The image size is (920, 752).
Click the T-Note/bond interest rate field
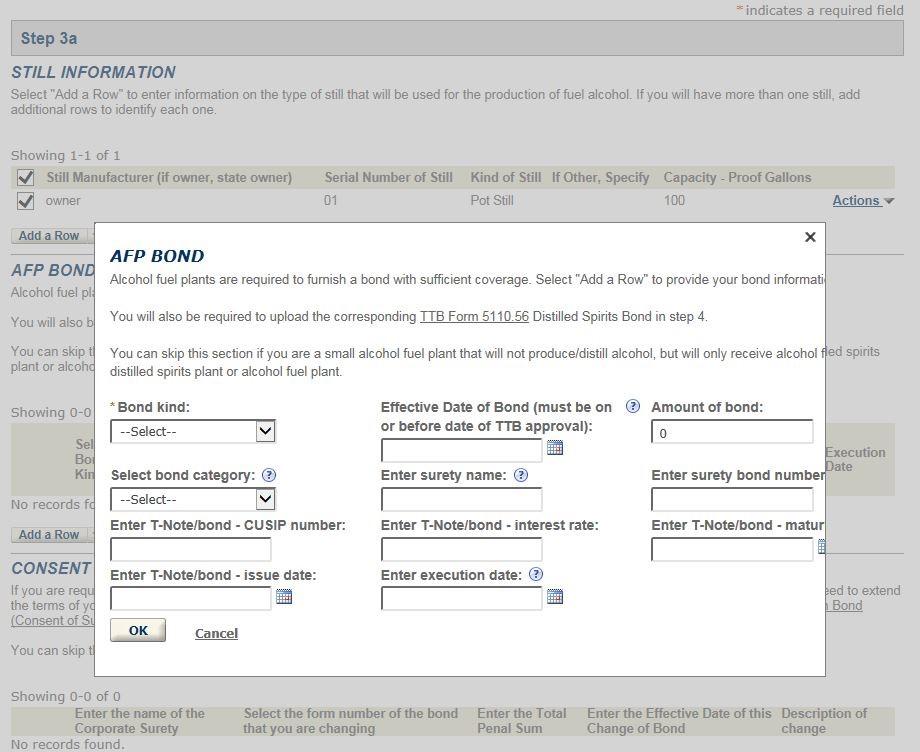point(461,549)
